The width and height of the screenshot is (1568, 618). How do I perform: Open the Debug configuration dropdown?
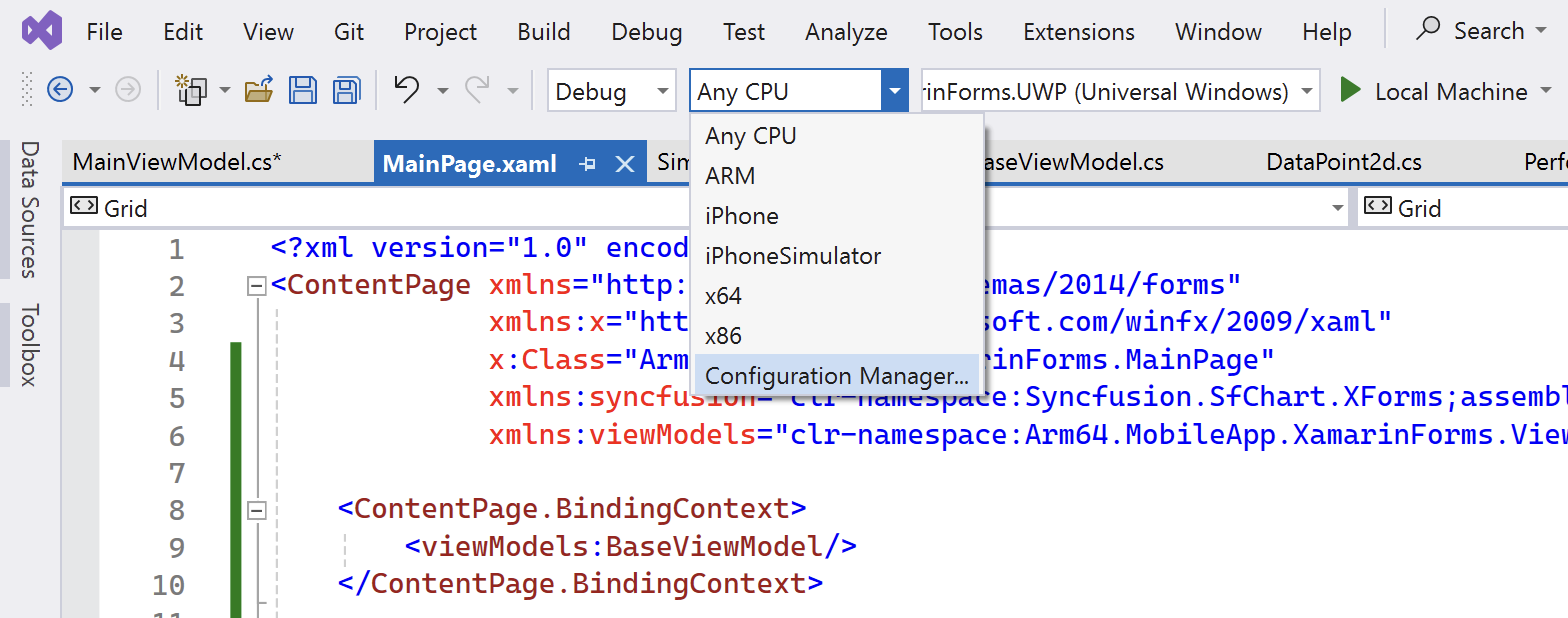[611, 91]
